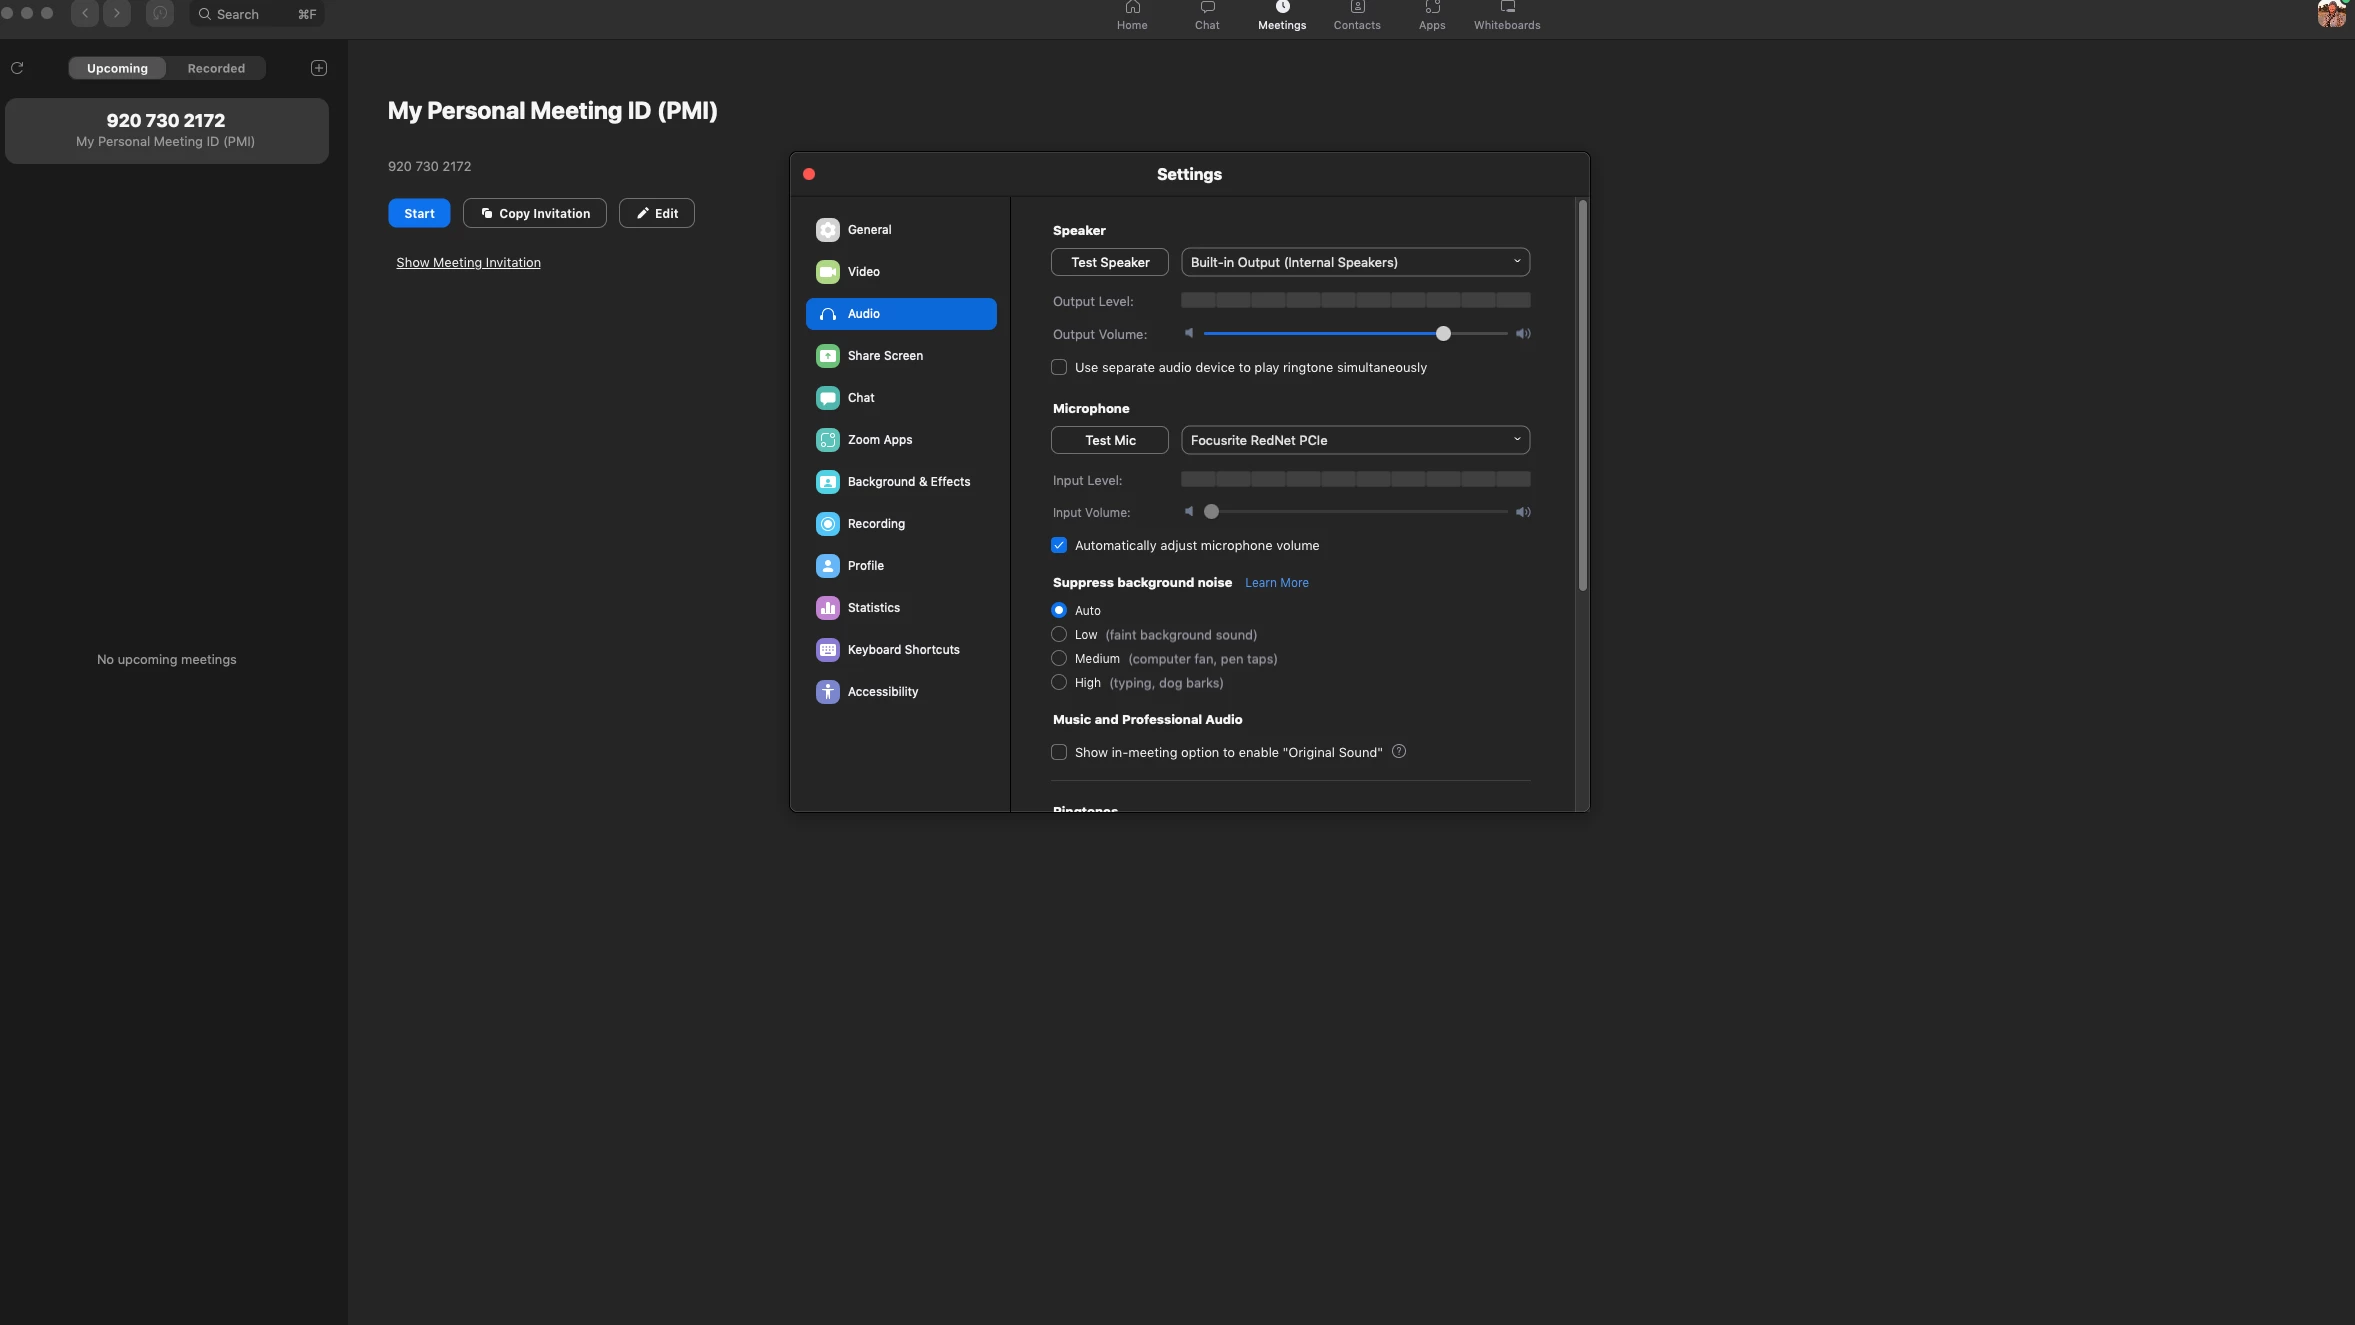Image resolution: width=2355 pixels, height=1325 pixels.
Task: Expand the Focusrite RedNet PCIe microphone dropdown
Action: pyautogui.click(x=1355, y=440)
